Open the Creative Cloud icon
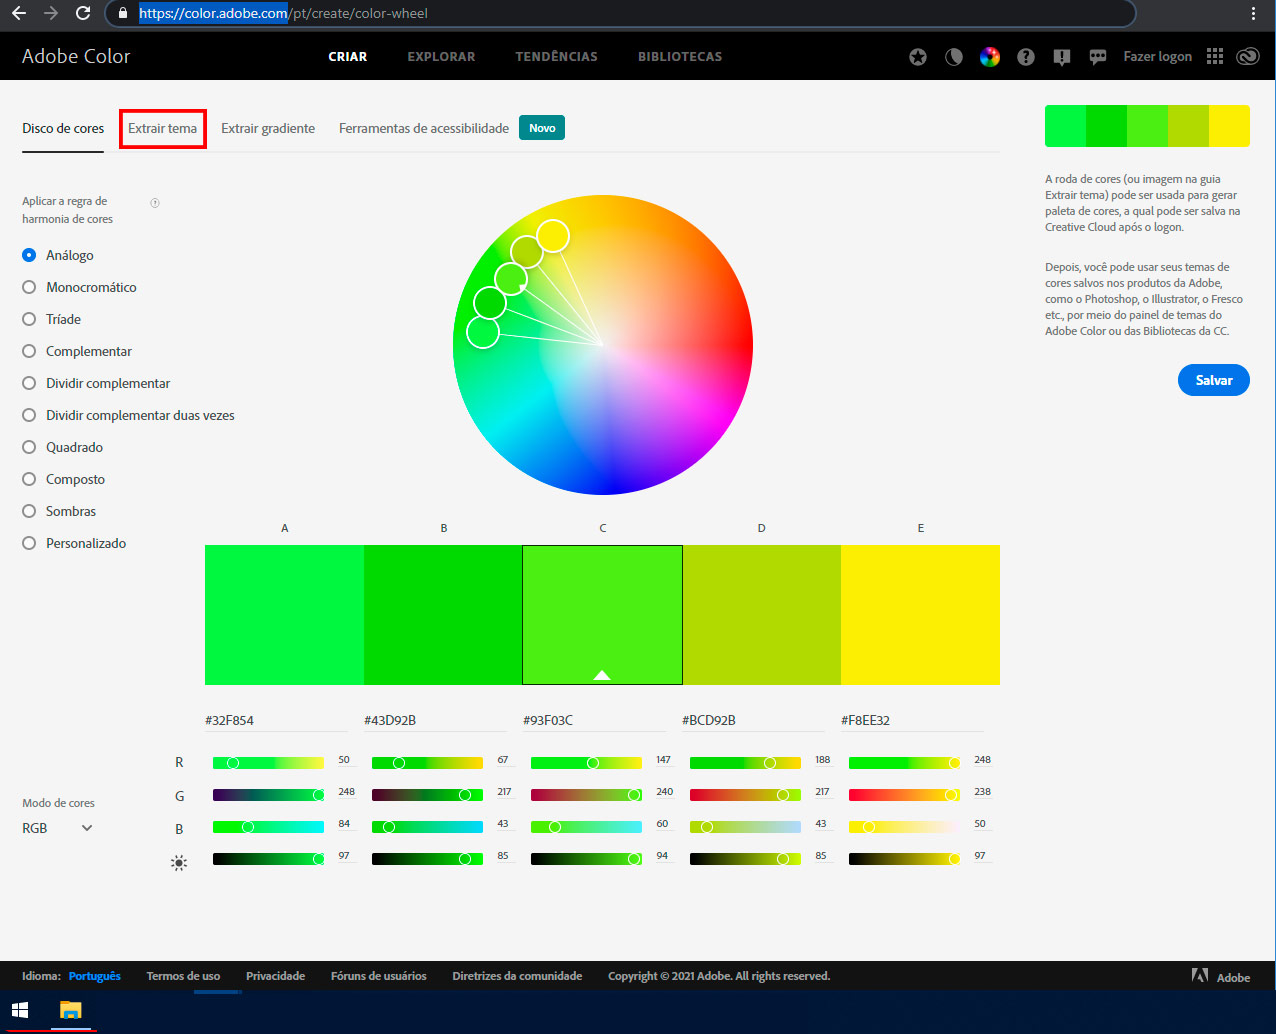Viewport: 1276px width, 1034px height. pos(1248,57)
